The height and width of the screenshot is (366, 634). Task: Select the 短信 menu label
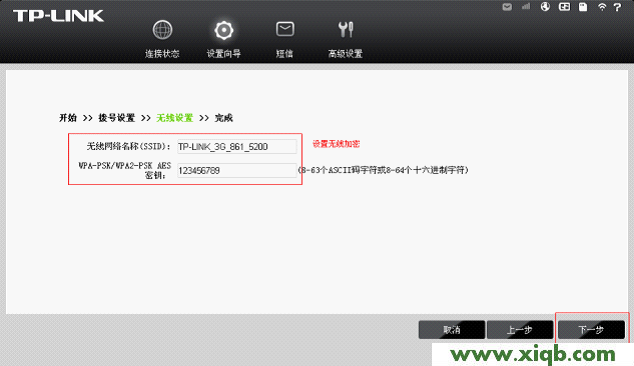tap(284, 53)
